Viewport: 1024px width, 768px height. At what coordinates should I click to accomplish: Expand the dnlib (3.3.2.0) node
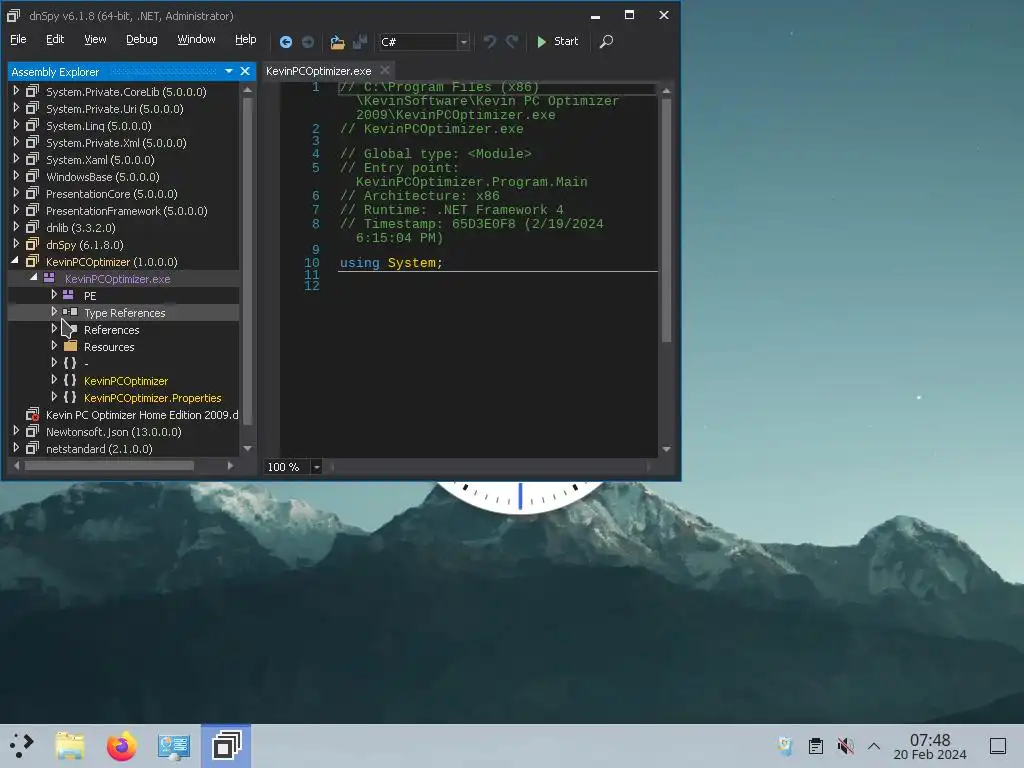[x=16, y=227]
